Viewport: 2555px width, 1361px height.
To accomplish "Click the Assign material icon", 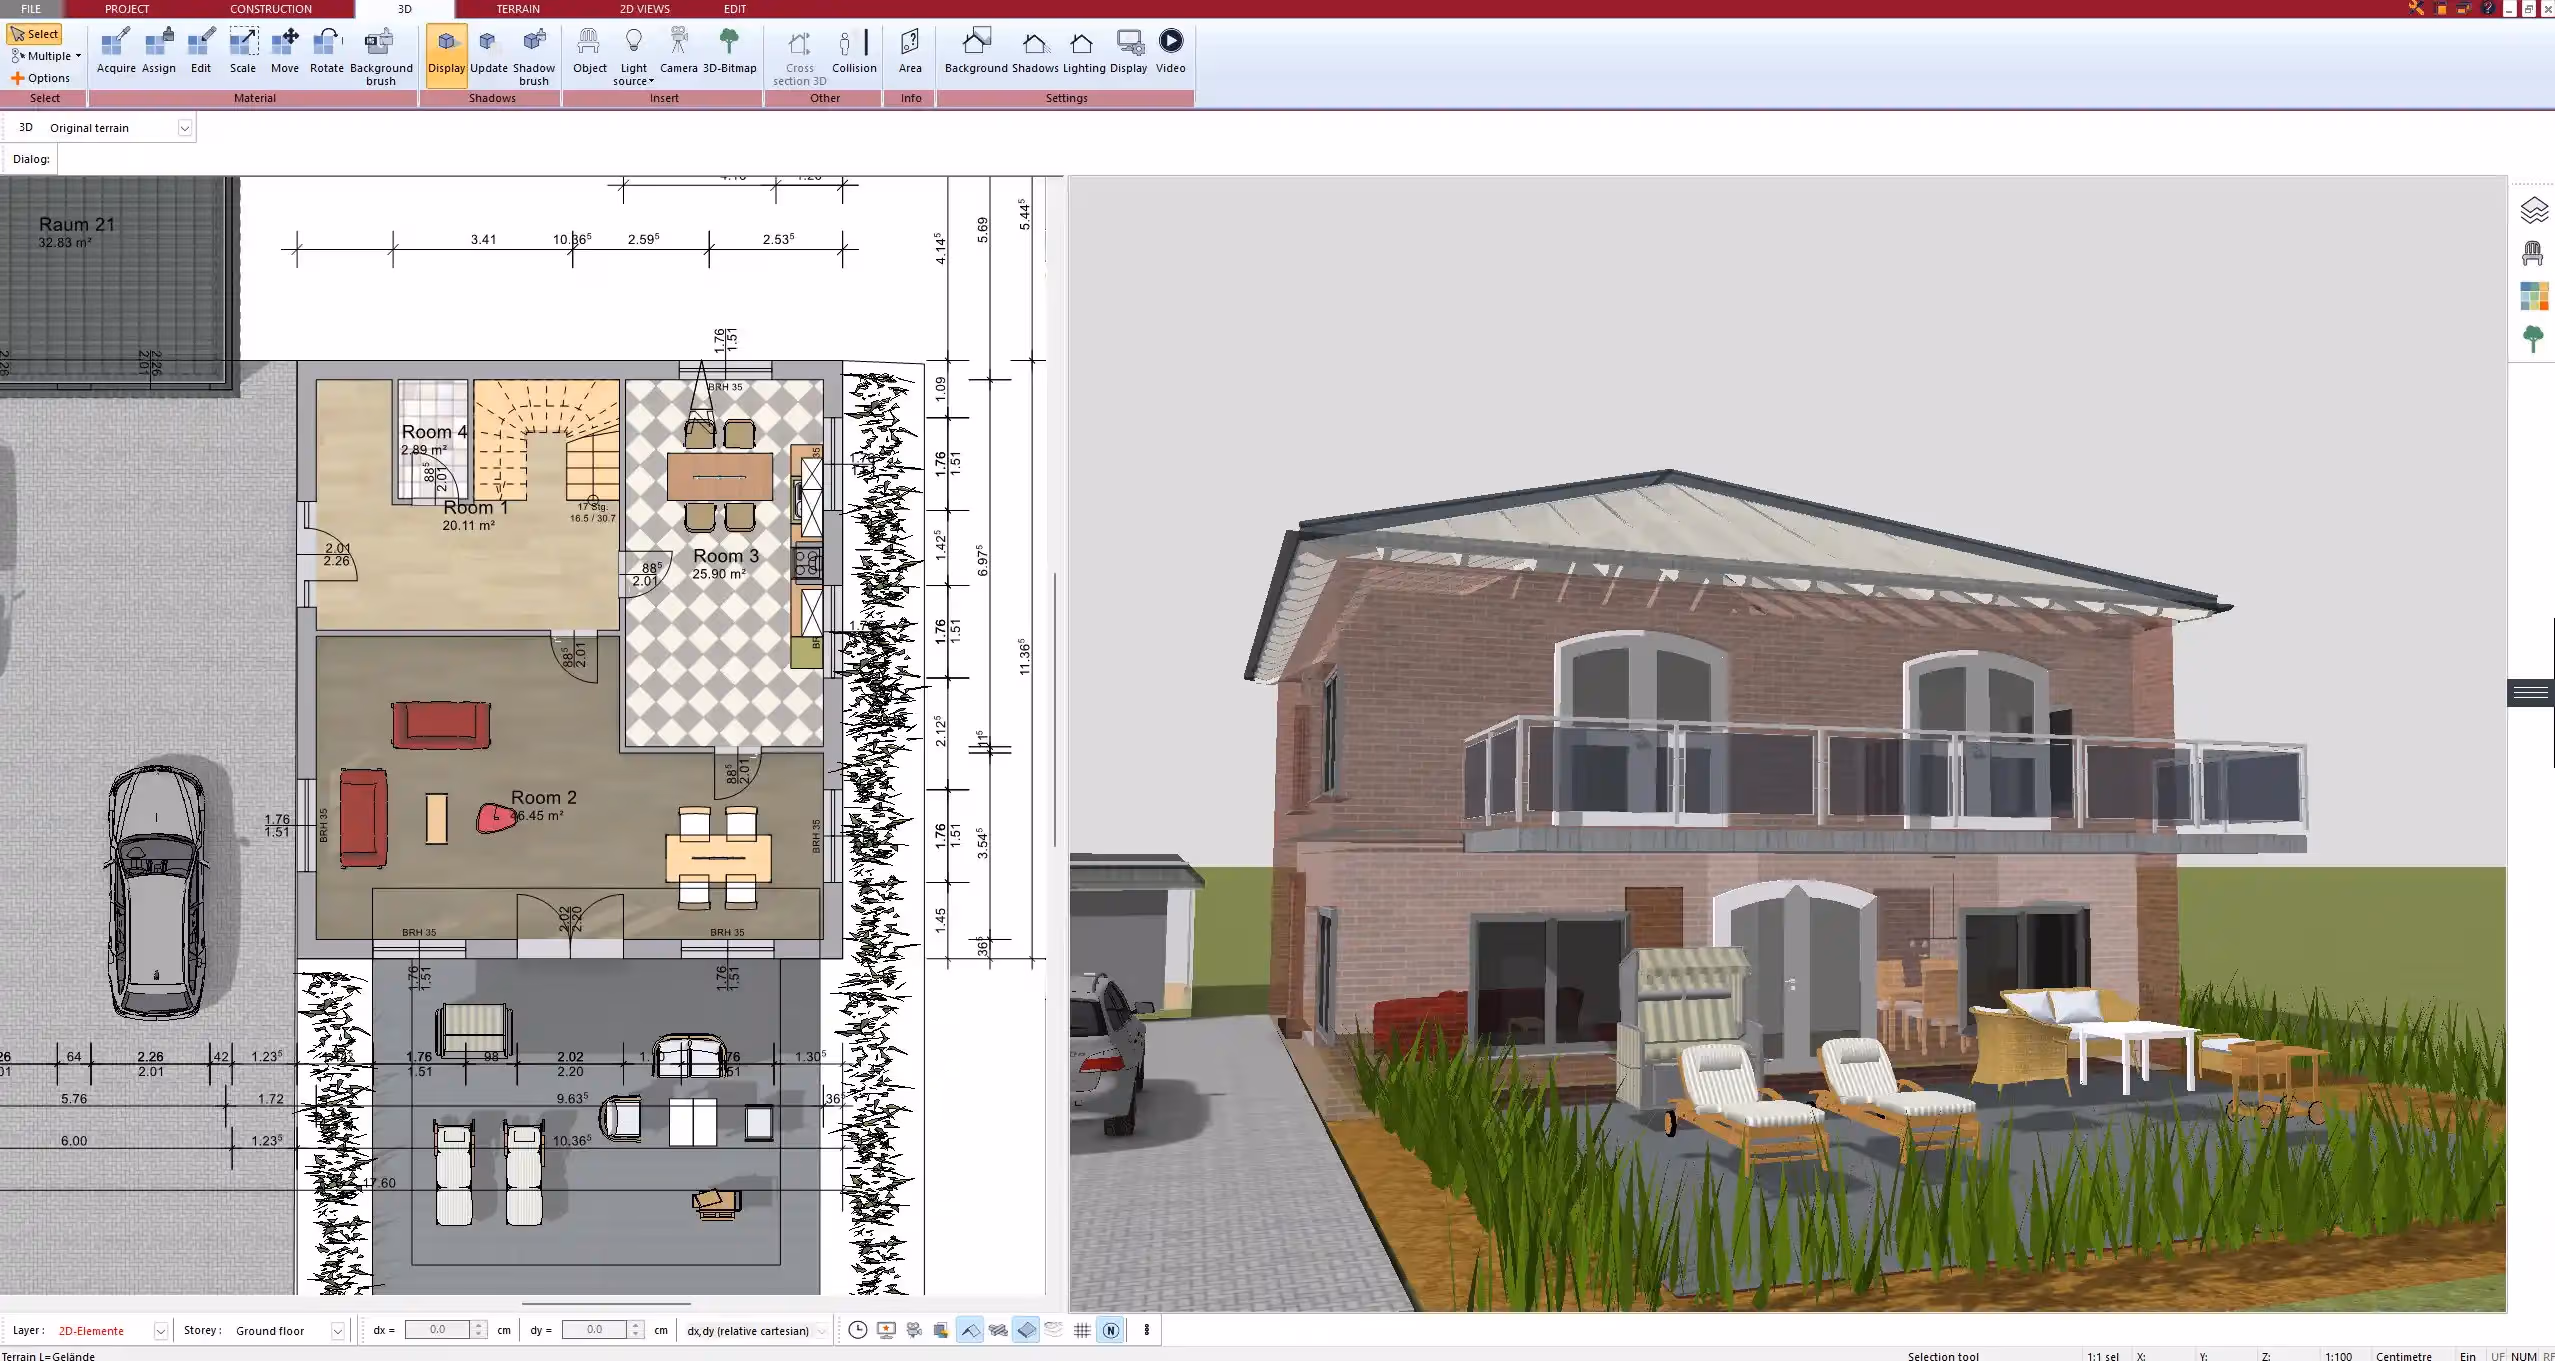I will 158,51.
